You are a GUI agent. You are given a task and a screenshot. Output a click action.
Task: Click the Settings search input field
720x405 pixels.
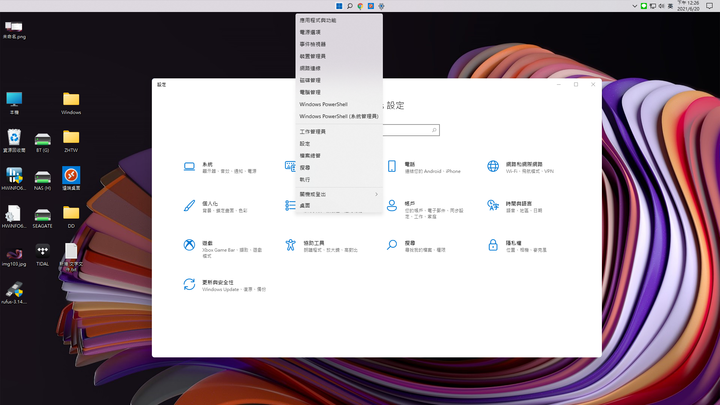411,130
